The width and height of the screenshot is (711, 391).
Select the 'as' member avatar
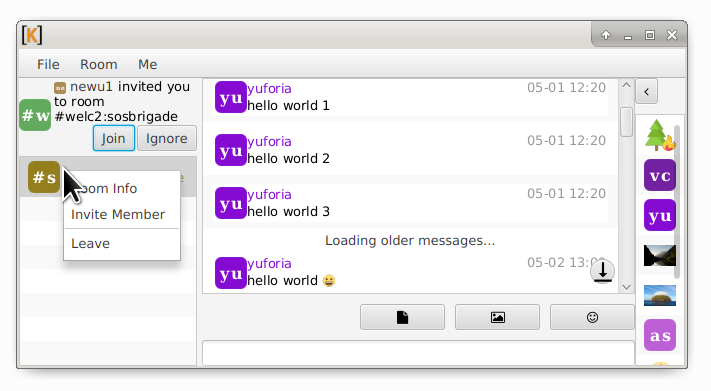coord(660,335)
